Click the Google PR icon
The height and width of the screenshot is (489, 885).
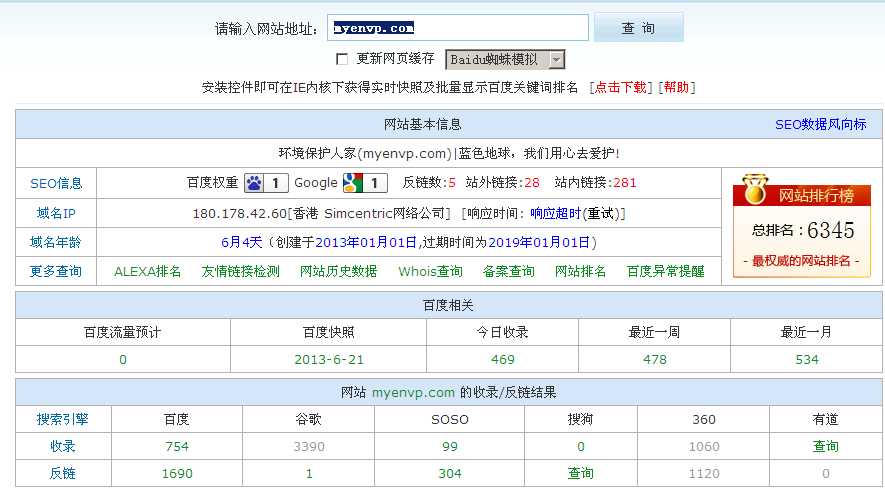coord(365,183)
